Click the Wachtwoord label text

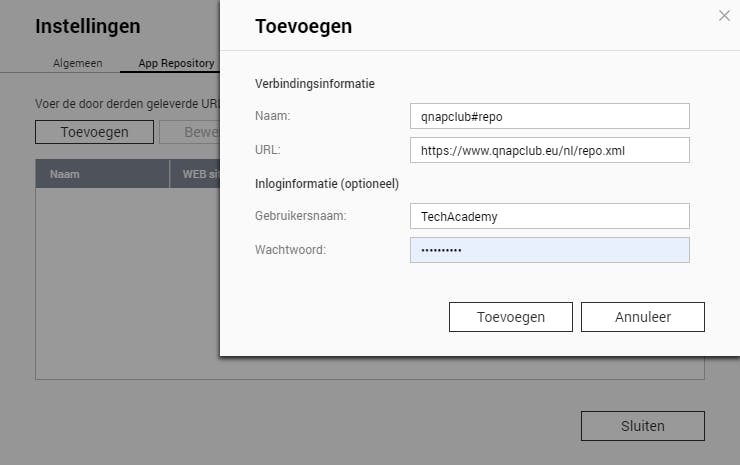[x=291, y=250]
